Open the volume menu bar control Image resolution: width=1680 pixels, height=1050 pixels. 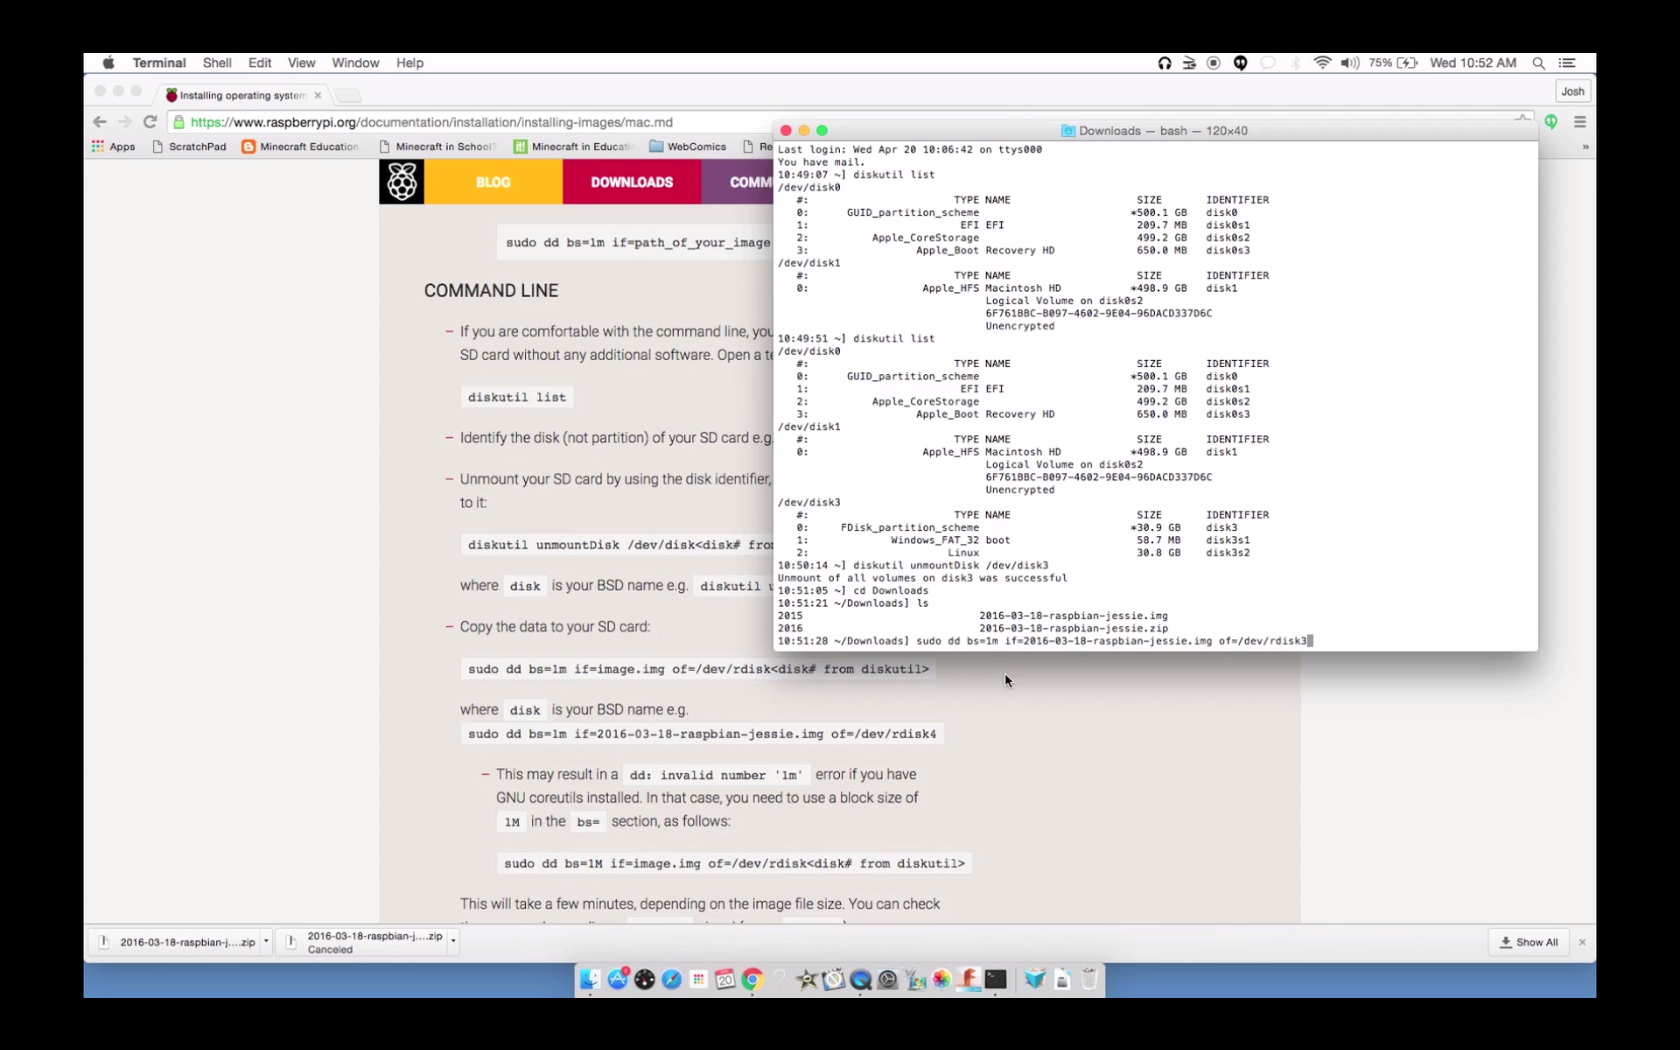(x=1350, y=63)
